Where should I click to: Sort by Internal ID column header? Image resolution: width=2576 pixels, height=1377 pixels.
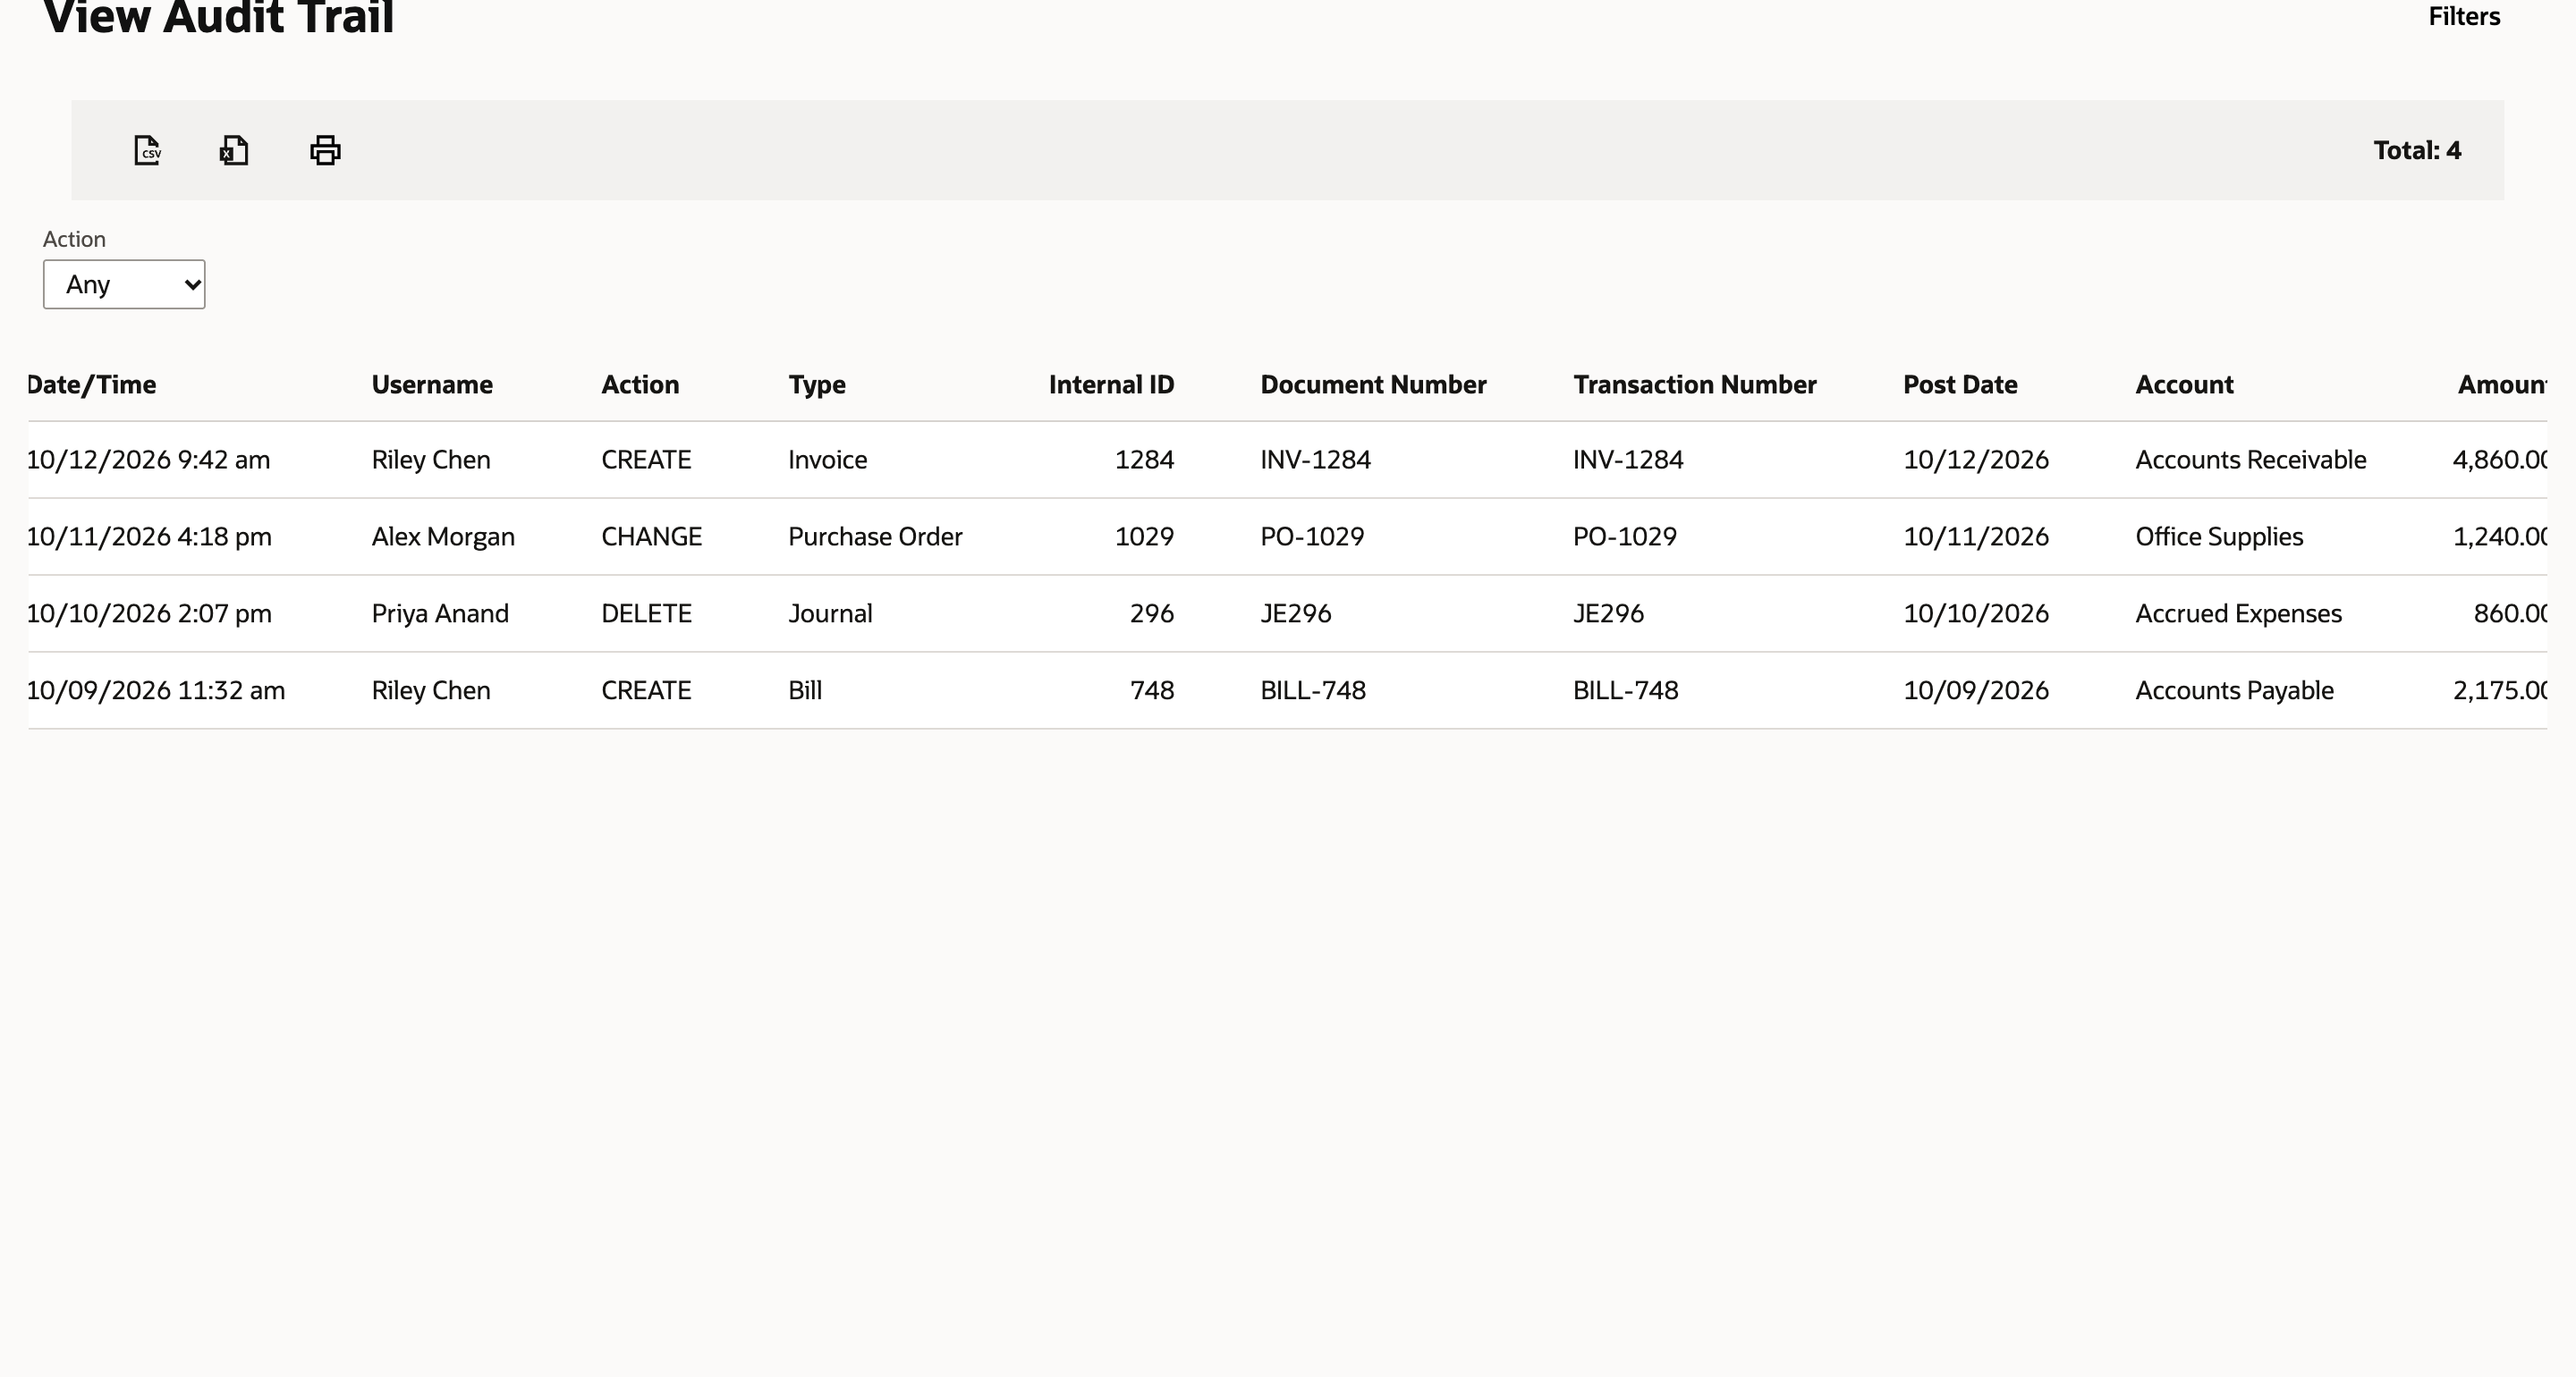1111,385
